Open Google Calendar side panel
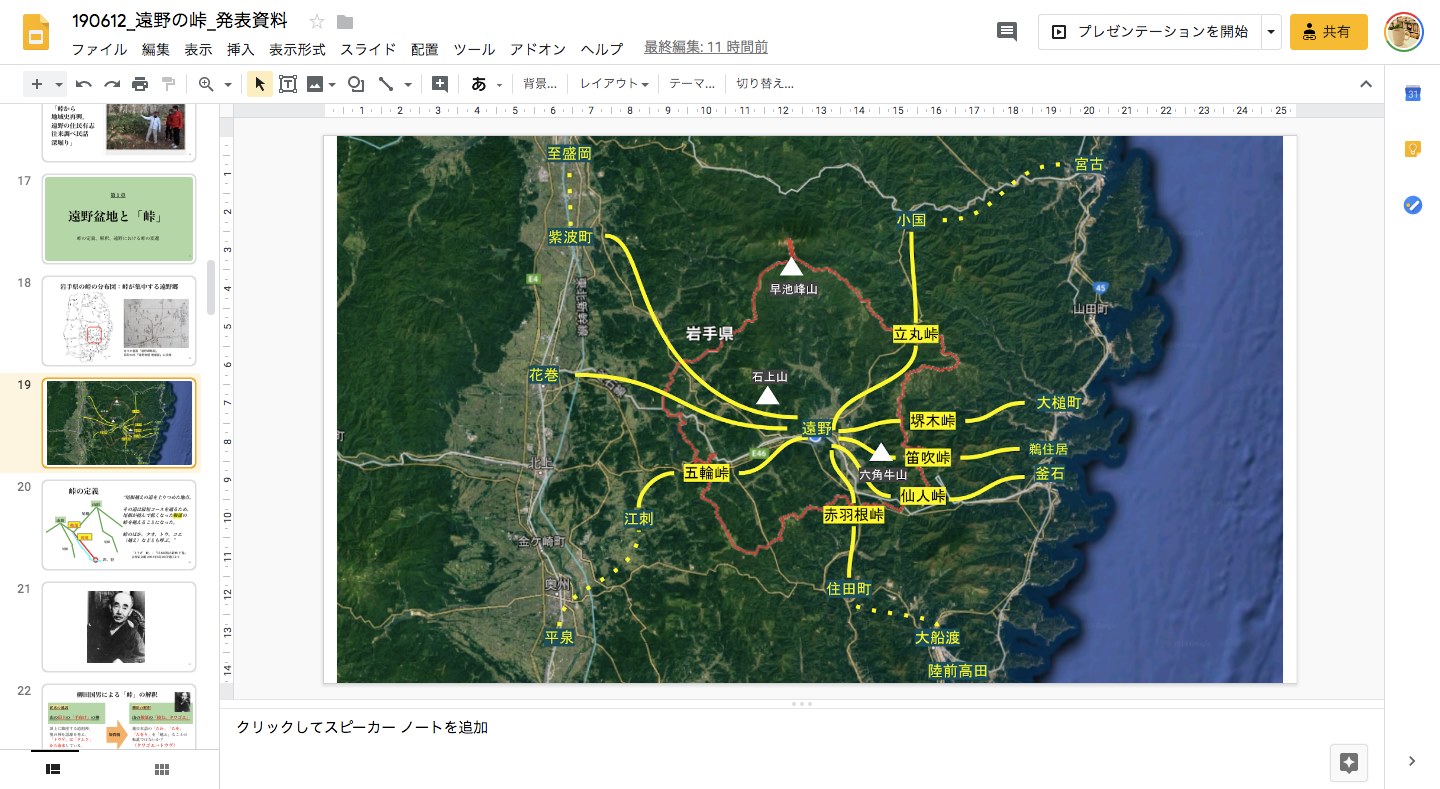This screenshot has height=789, width=1440. pos(1412,94)
